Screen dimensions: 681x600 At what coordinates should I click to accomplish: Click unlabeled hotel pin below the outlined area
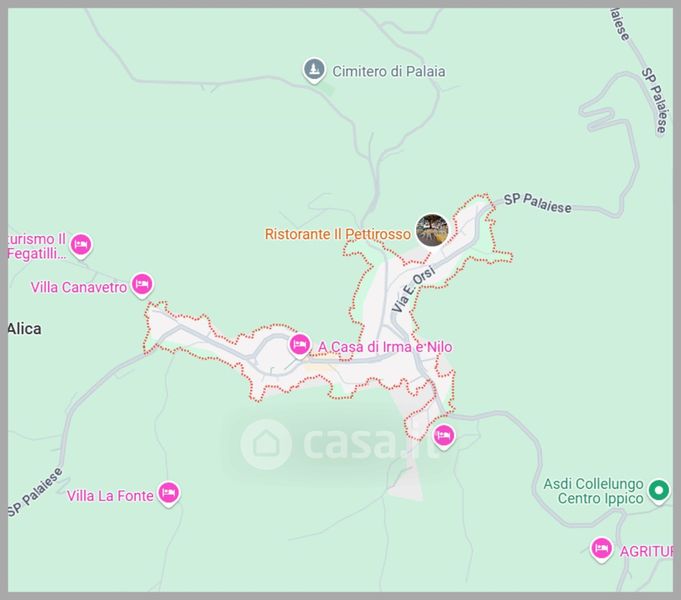coord(443,436)
